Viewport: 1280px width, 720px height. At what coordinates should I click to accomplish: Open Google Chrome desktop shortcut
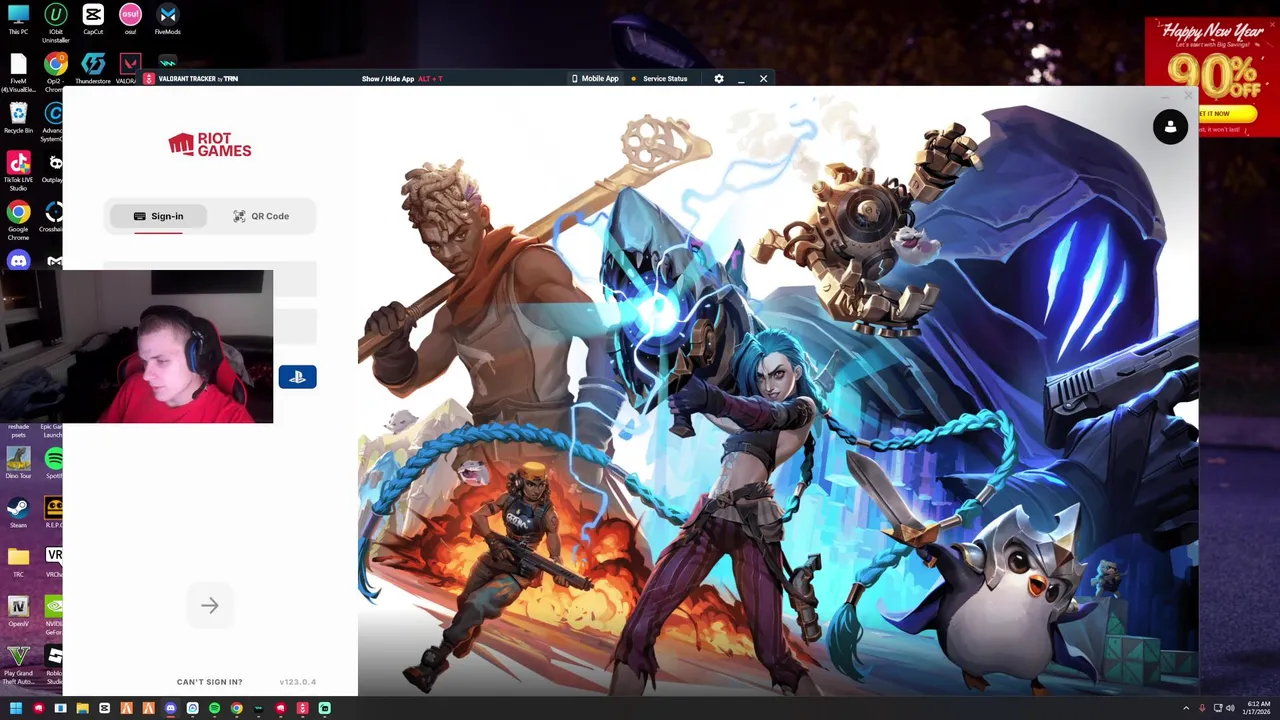tap(18, 219)
